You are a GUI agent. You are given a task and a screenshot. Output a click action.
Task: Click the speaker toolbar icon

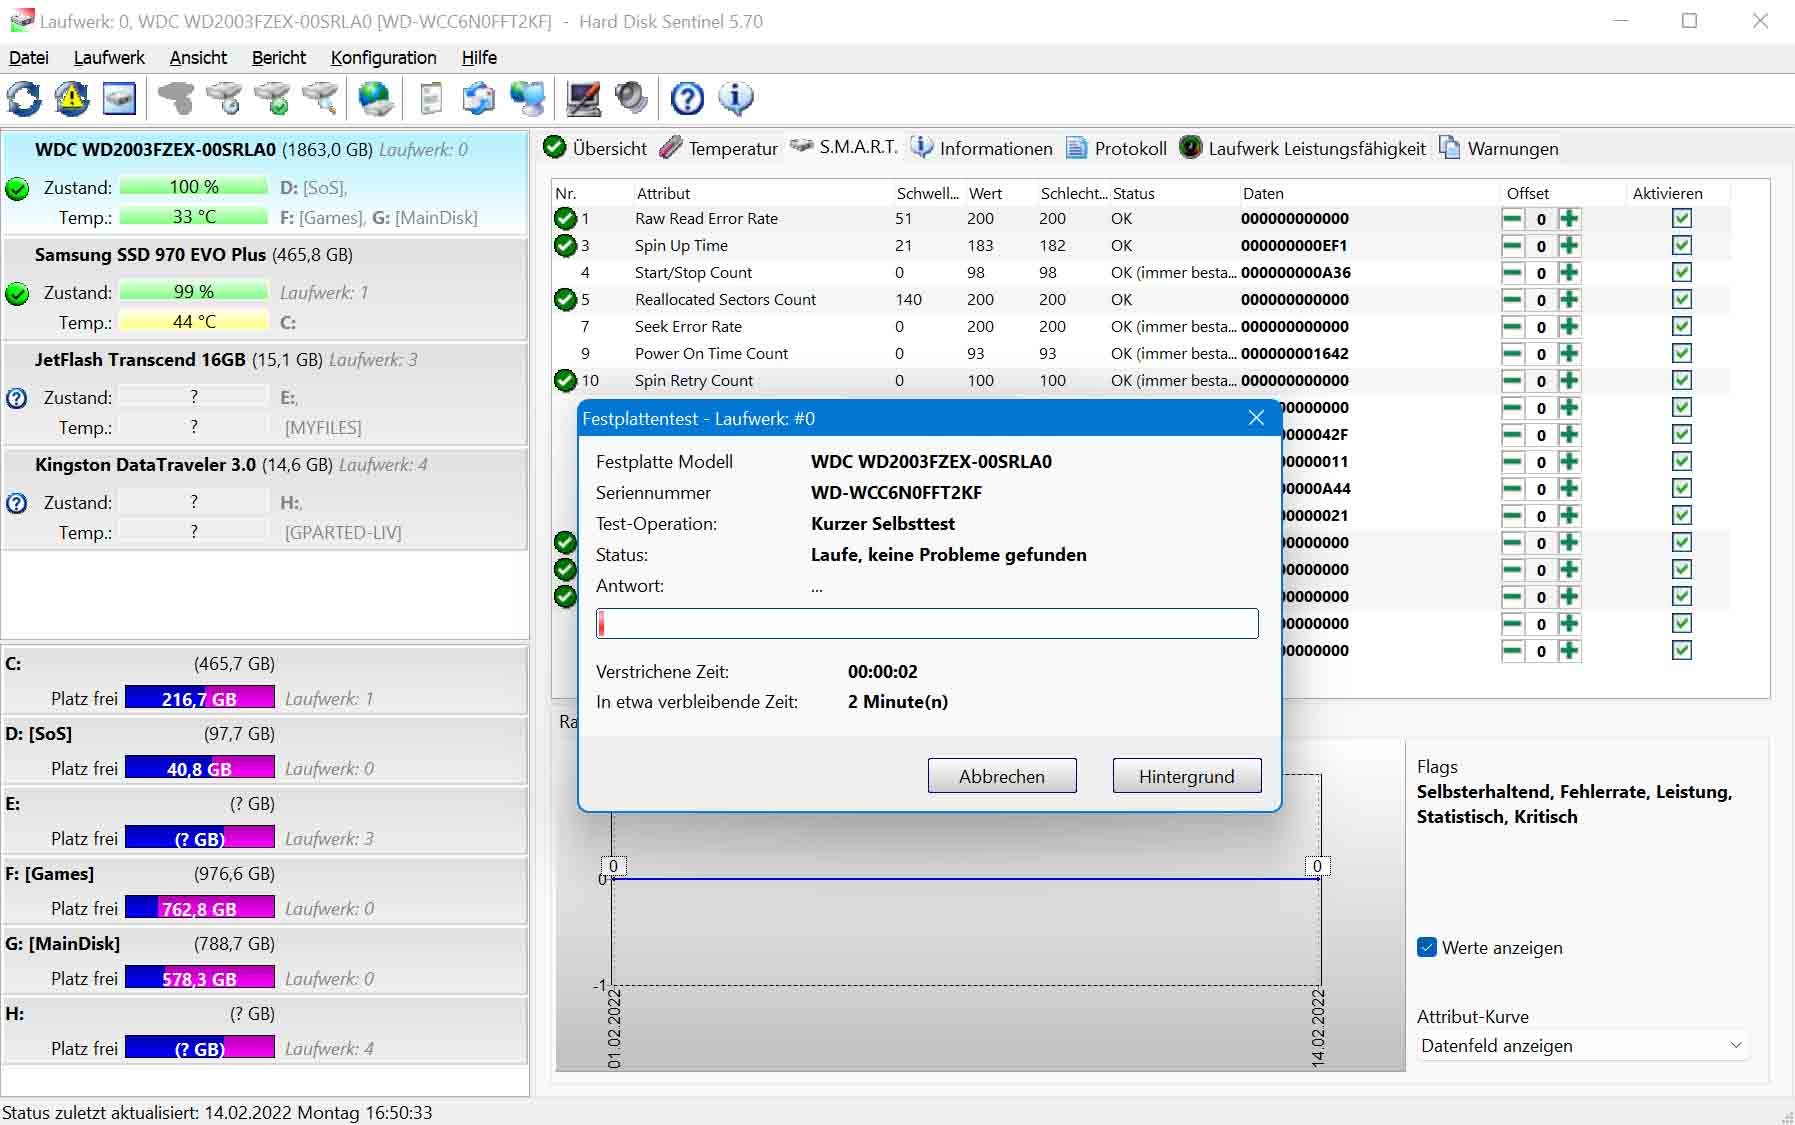coord(631,98)
